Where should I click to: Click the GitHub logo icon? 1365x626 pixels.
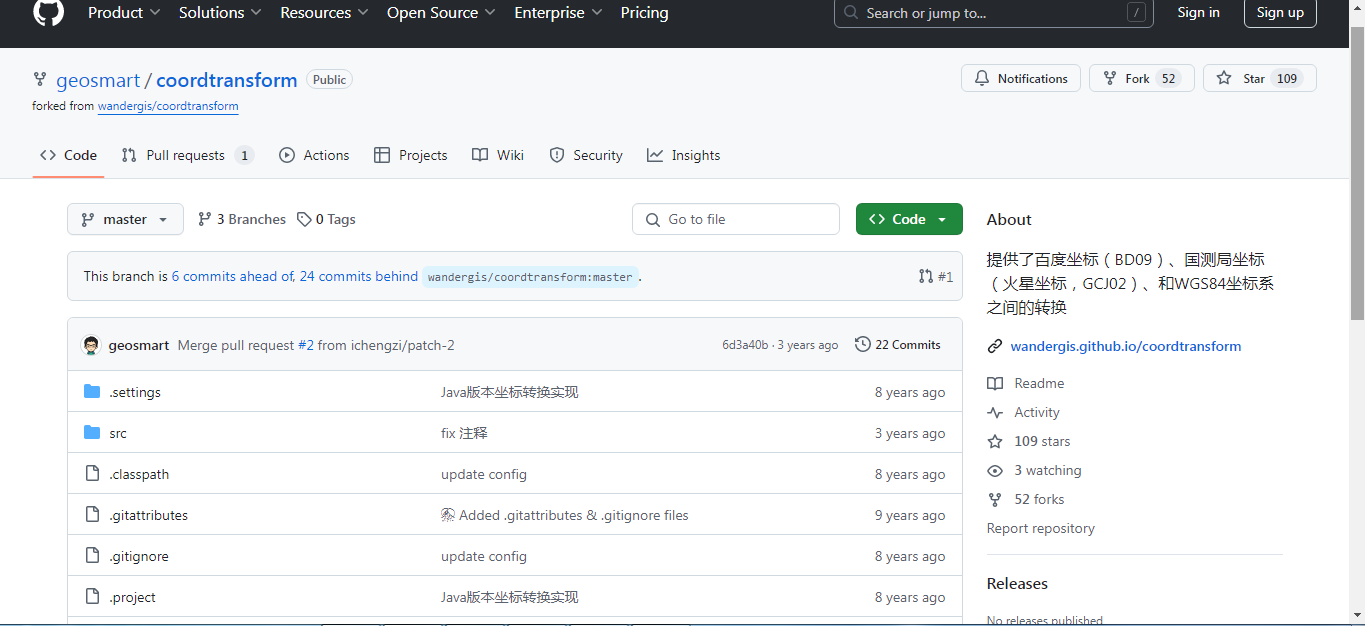pyautogui.click(x=48, y=12)
